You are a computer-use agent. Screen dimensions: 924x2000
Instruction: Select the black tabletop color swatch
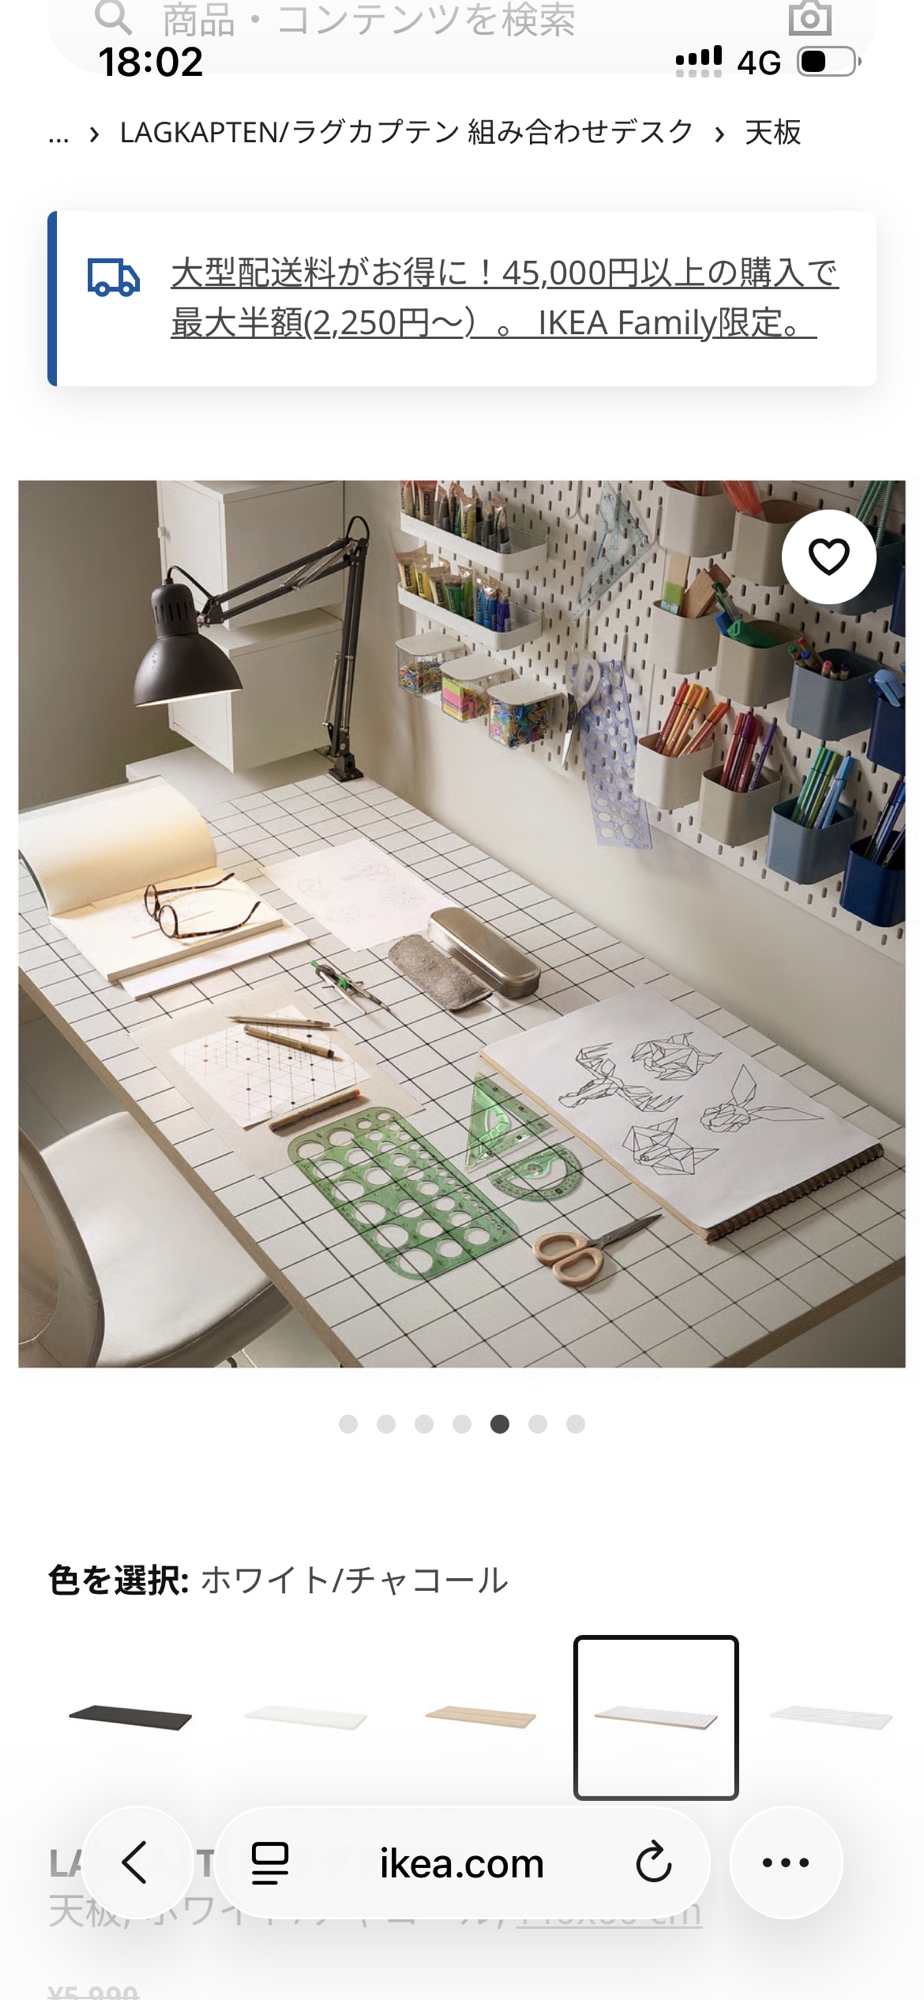coord(130,1718)
